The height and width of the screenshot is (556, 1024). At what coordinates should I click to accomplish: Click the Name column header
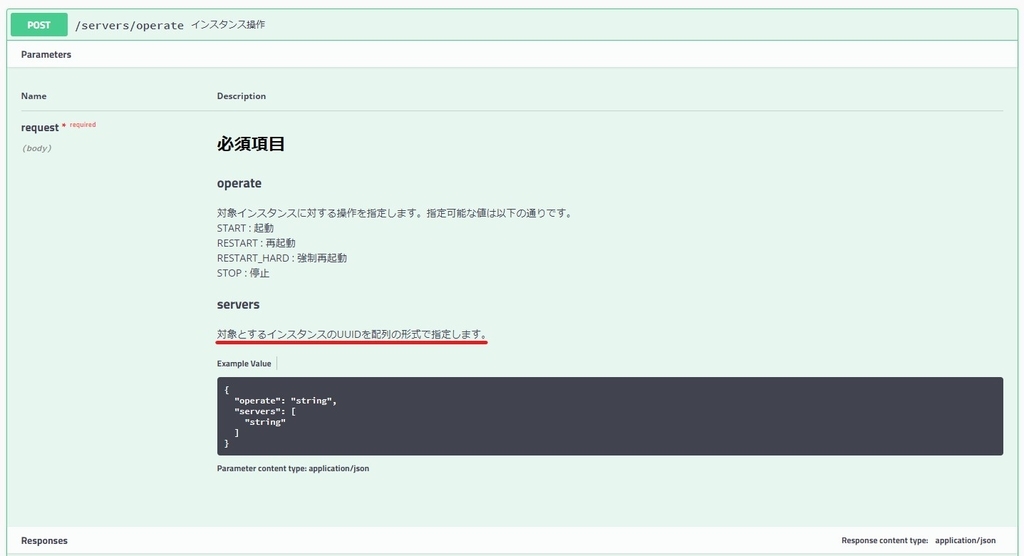33,96
